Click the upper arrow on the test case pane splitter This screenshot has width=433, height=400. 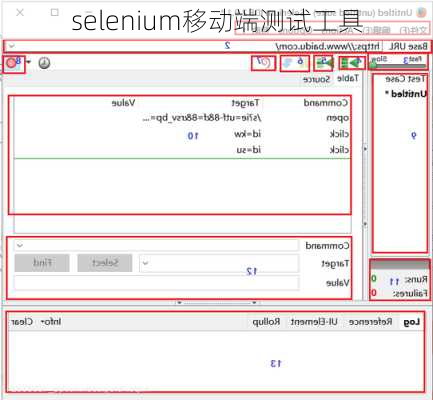[365, 148]
